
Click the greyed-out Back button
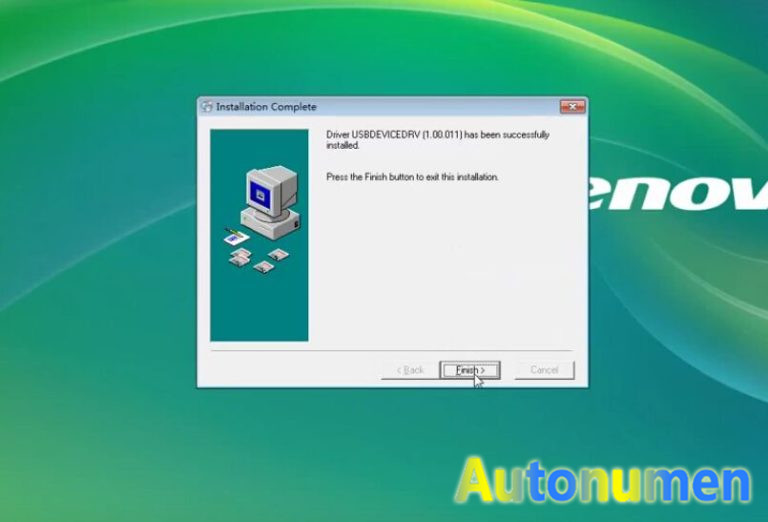(410, 370)
